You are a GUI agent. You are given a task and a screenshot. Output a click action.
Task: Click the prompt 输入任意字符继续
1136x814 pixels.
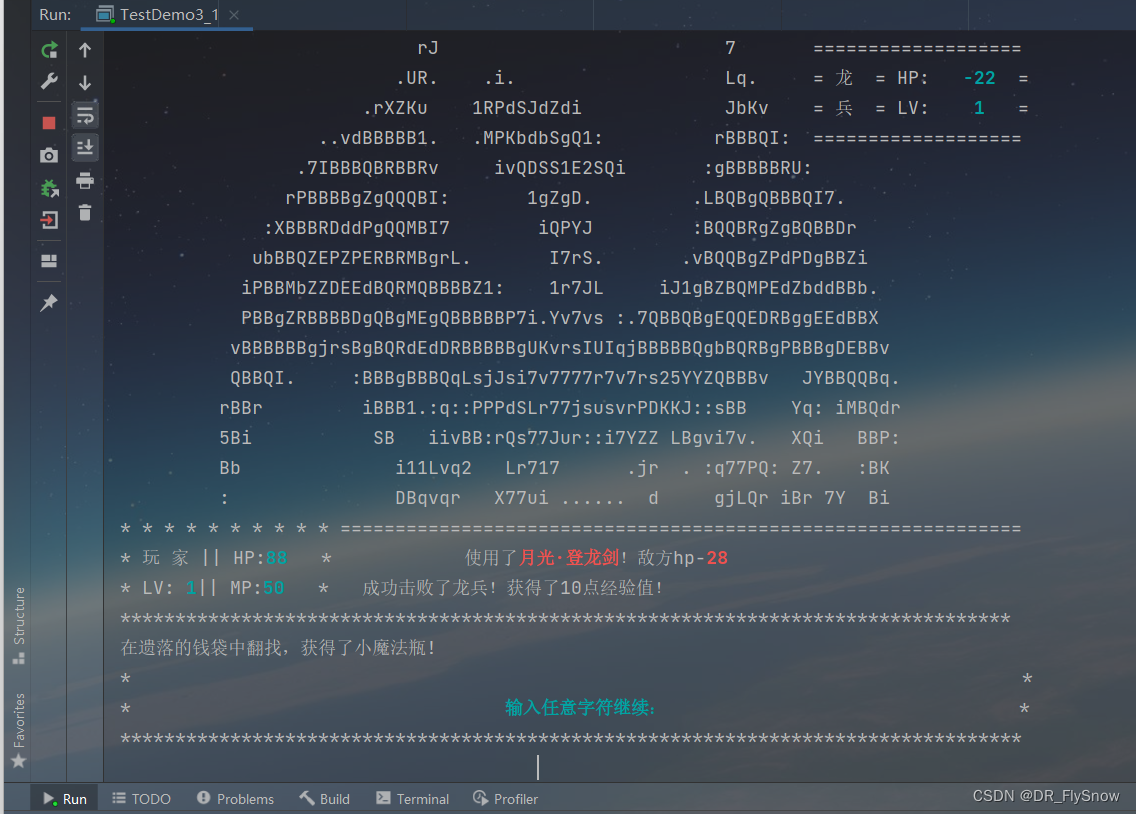click(580, 708)
